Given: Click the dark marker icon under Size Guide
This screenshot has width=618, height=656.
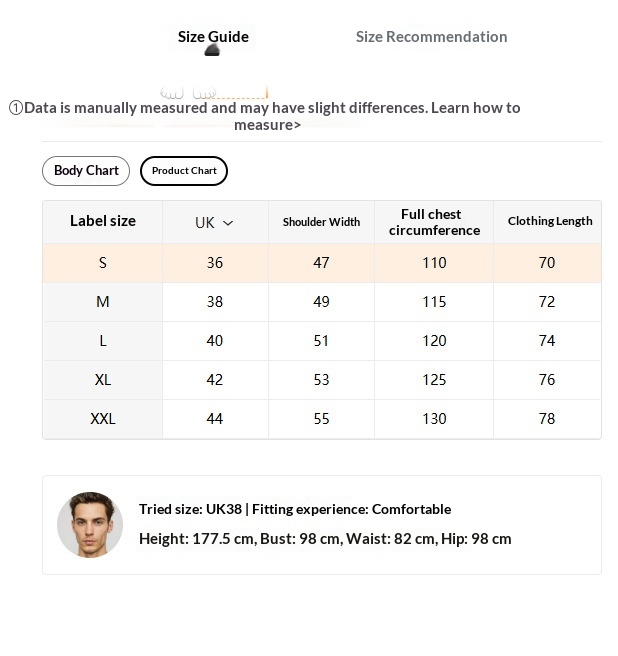Looking at the screenshot, I should (x=212, y=51).
